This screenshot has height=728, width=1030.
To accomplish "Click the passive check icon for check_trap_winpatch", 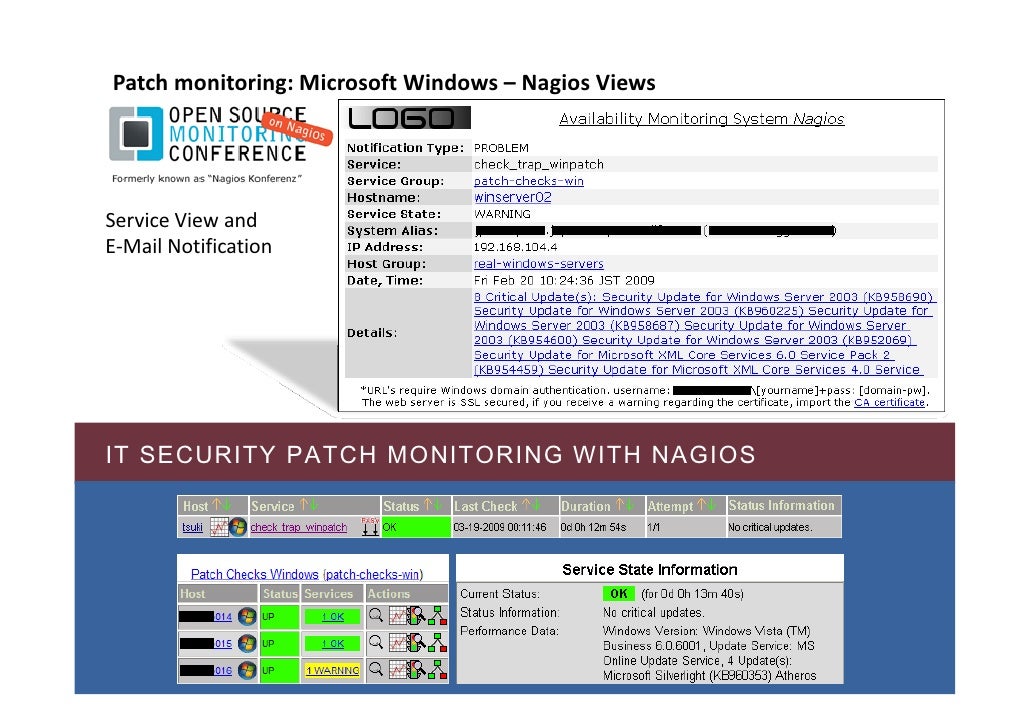I will click(x=370, y=526).
